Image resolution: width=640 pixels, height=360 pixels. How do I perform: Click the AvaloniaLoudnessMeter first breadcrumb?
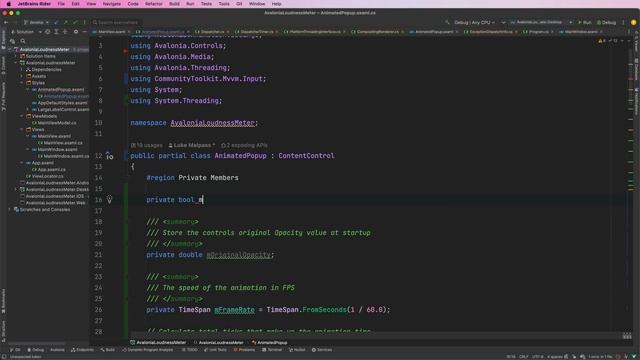(x=158, y=342)
